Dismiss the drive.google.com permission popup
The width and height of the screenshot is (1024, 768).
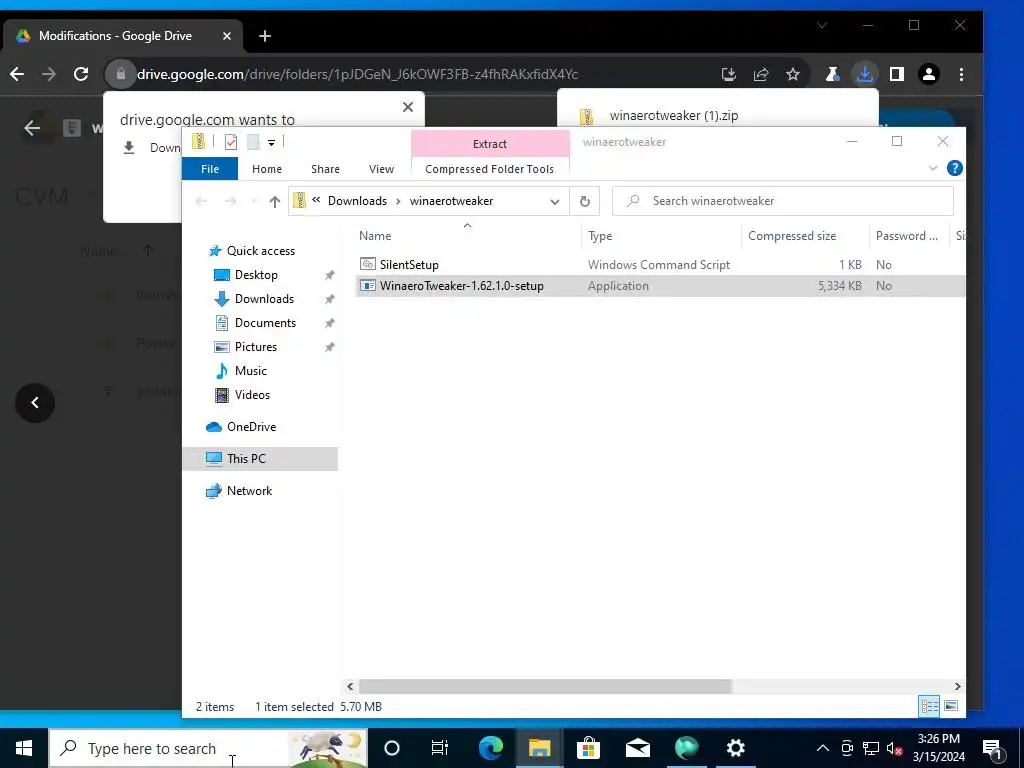(x=408, y=106)
